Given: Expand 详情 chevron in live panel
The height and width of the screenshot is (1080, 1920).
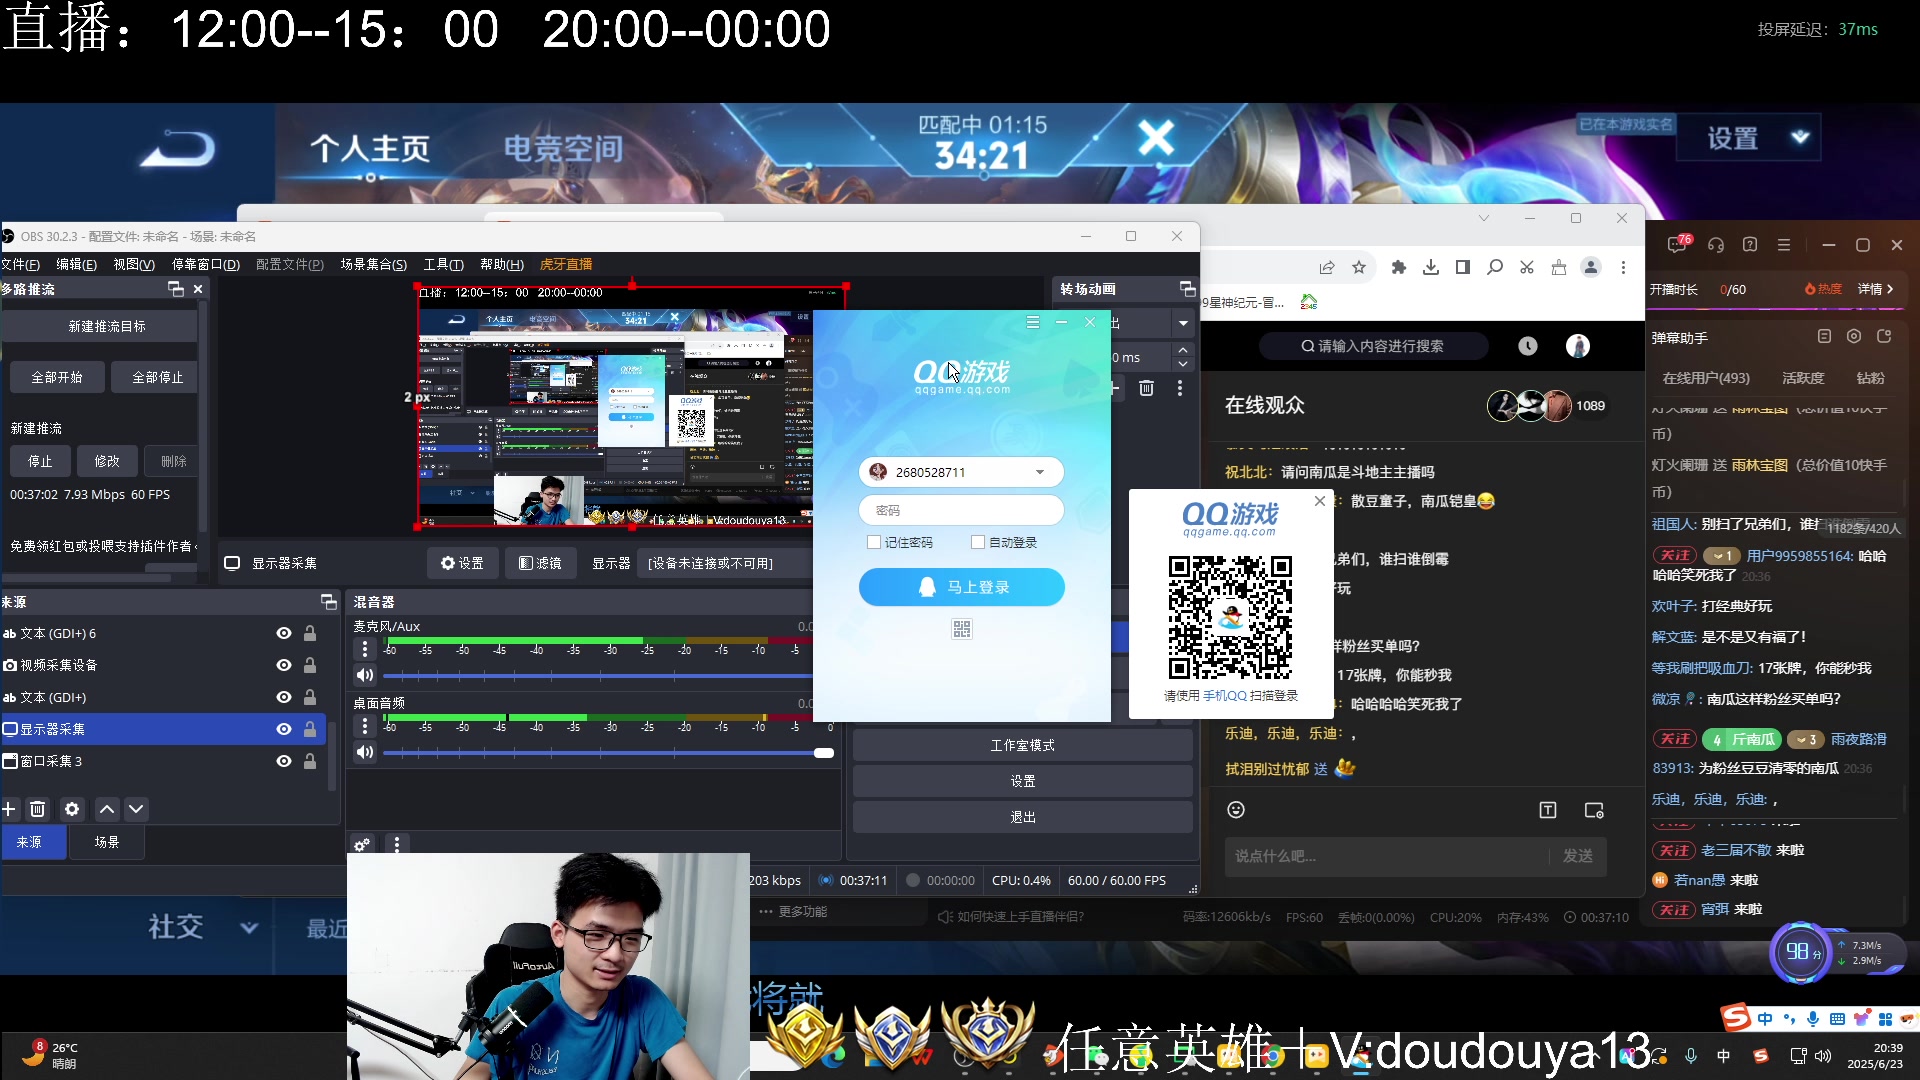Looking at the screenshot, I should click(1890, 289).
